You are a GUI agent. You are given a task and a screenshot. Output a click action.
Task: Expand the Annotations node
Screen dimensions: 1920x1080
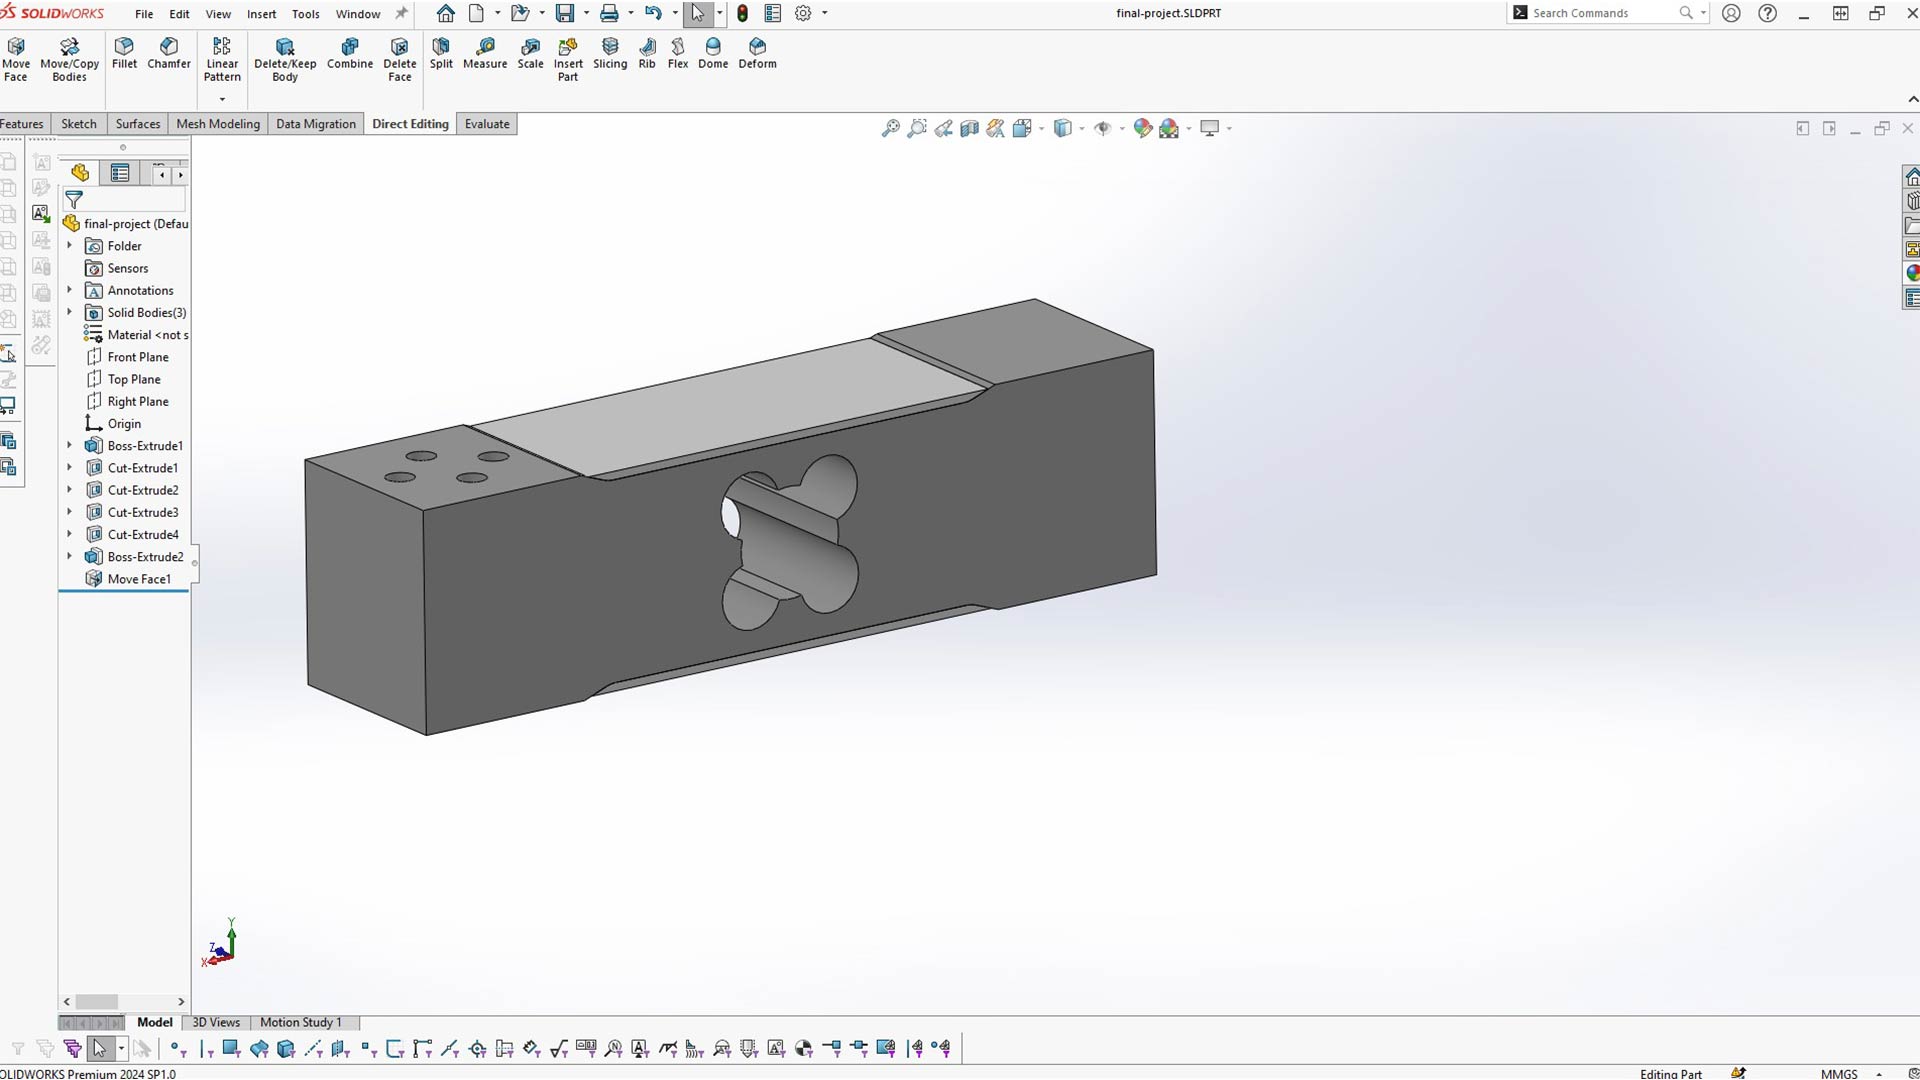point(69,290)
